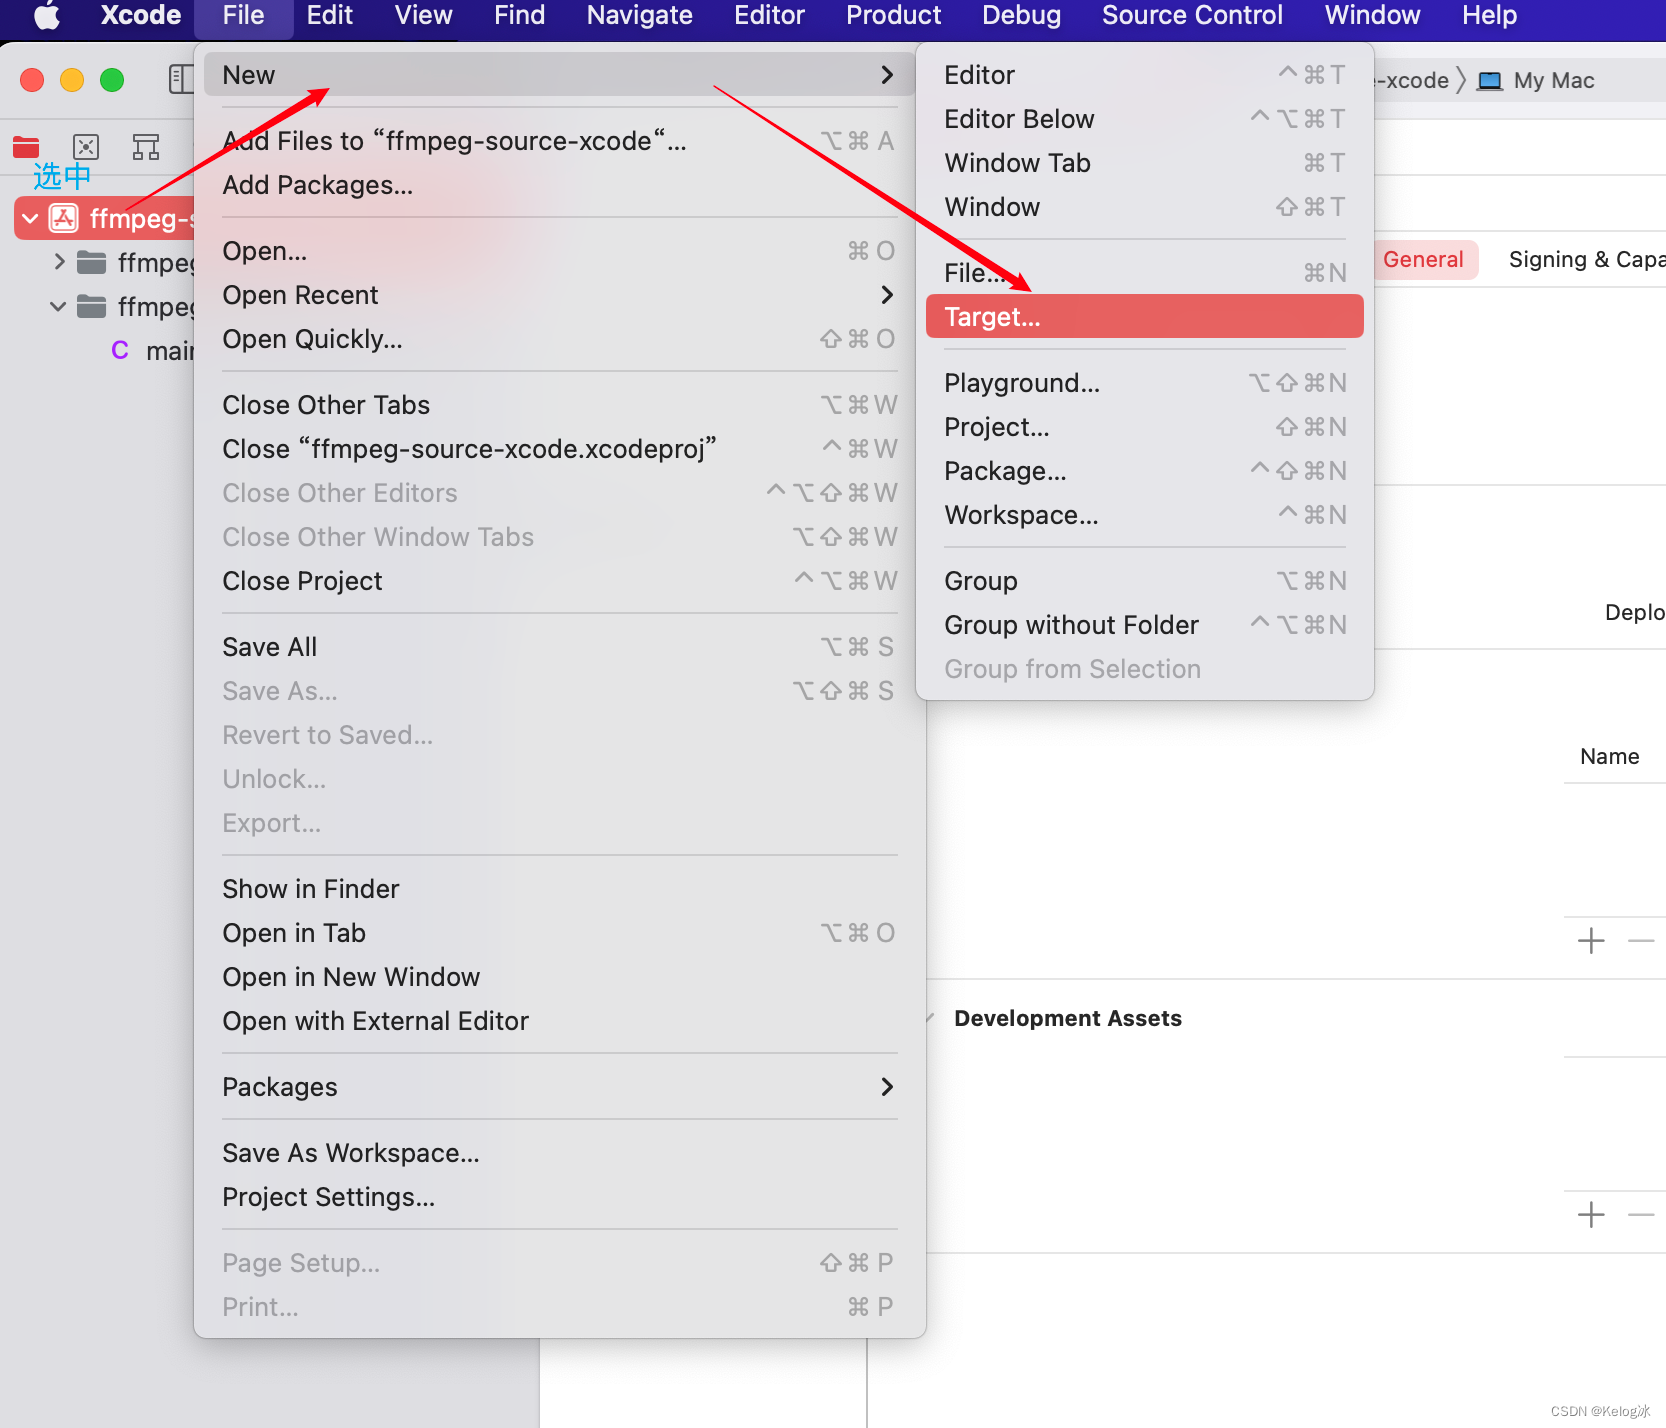Choose Show in Finder
This screenshot has height=1428, width=1666.
tap(559, 889)
